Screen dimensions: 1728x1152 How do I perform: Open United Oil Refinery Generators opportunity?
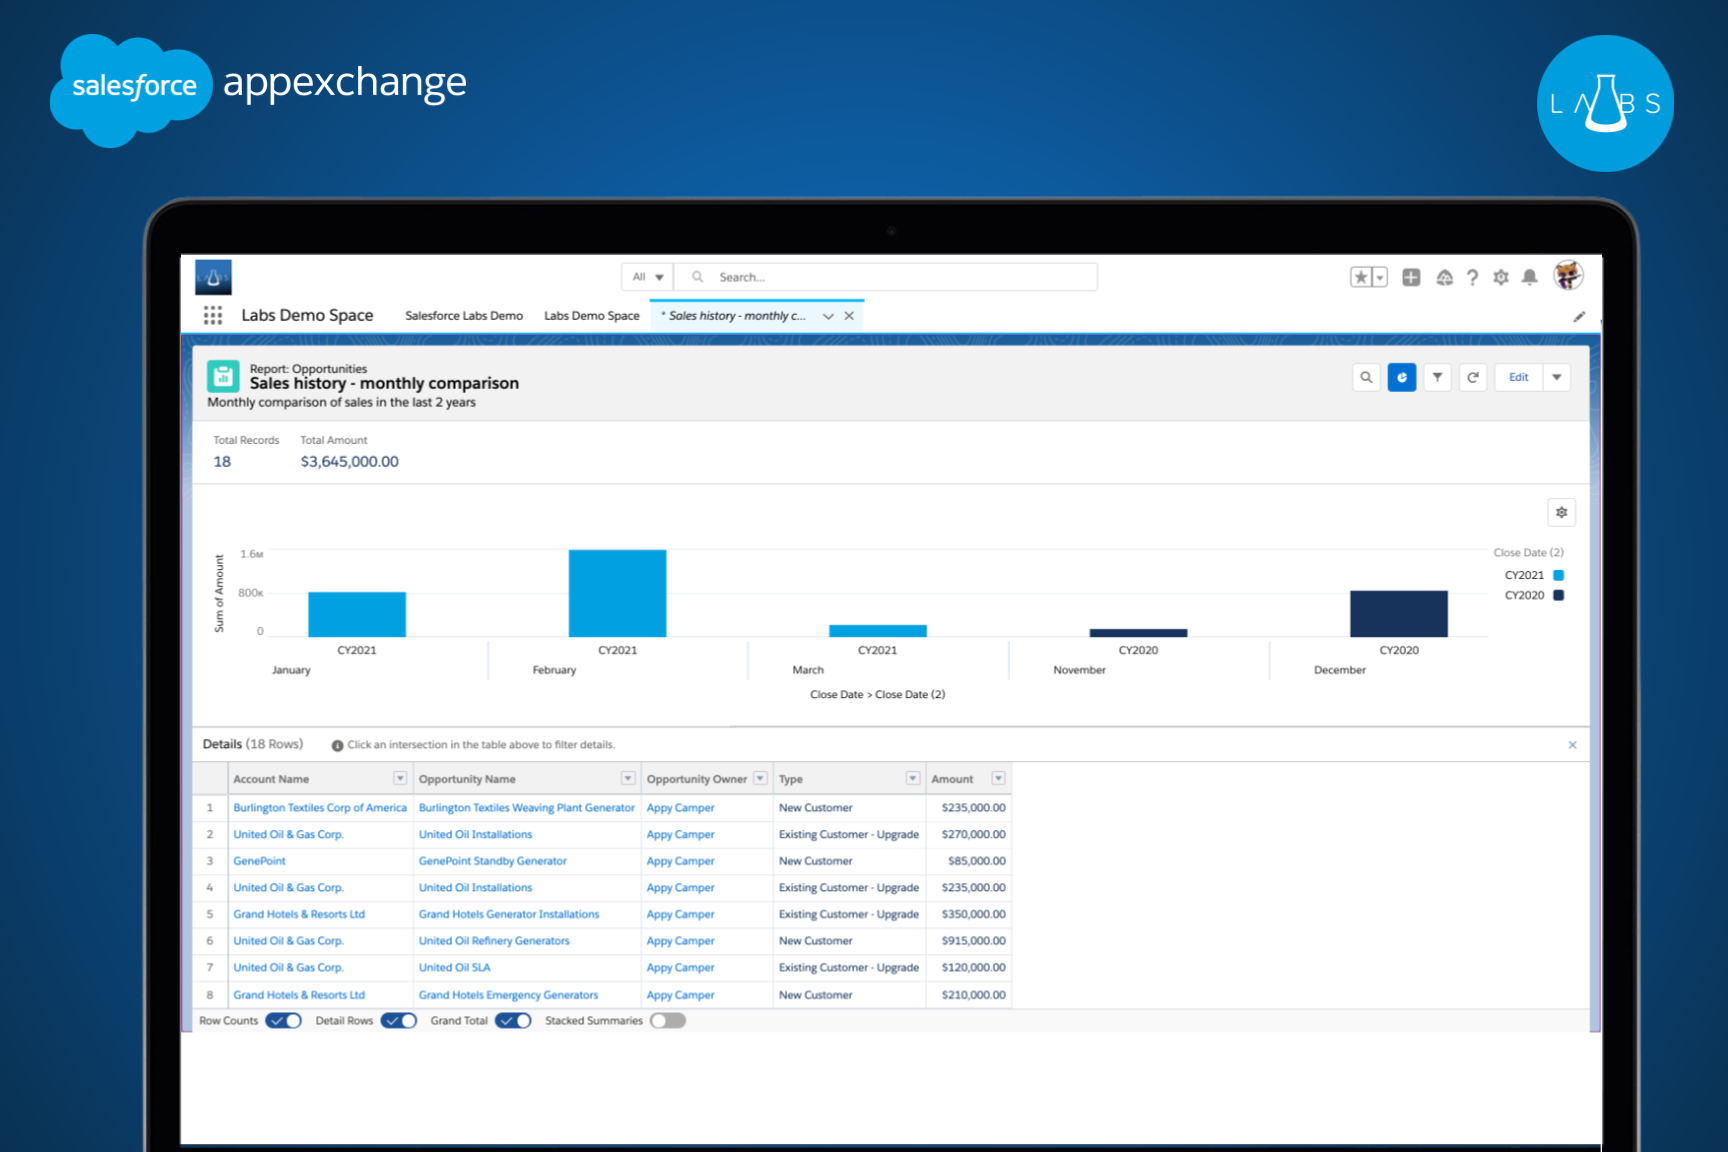(494, 941)
